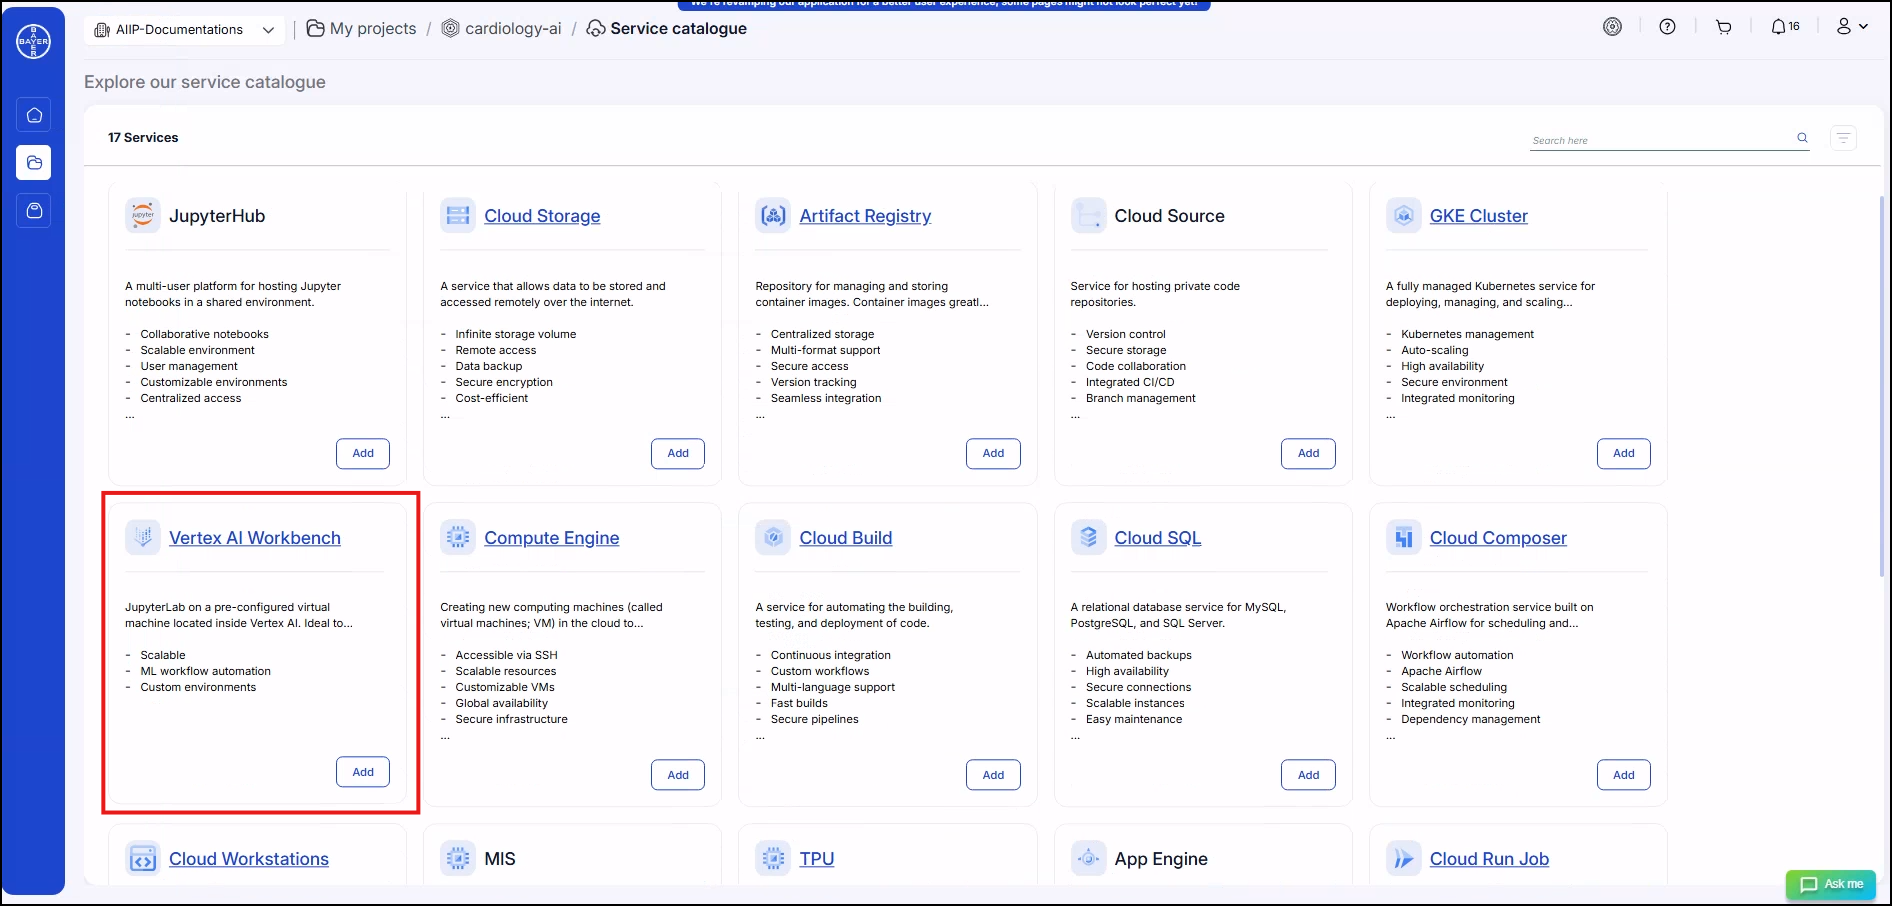Go to My projects breadcrumb
1892x906 pixels.
(361, 29)
